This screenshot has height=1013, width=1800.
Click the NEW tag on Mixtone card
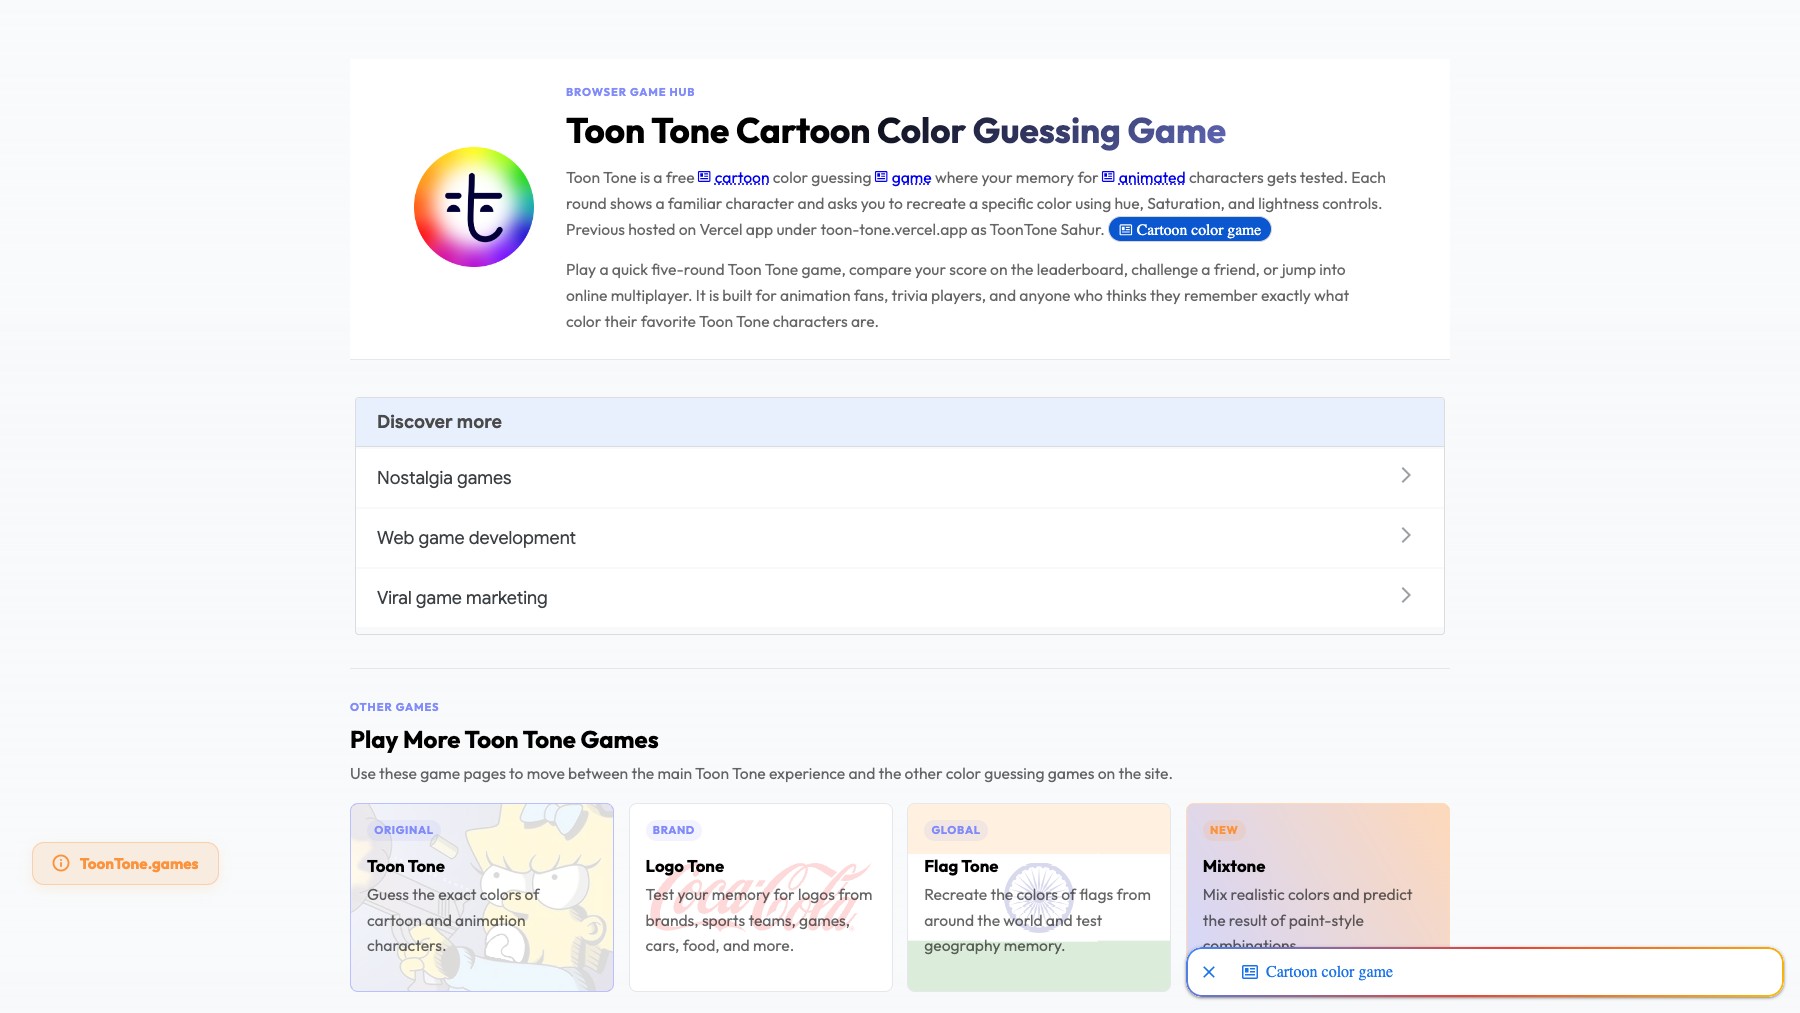1223,830
